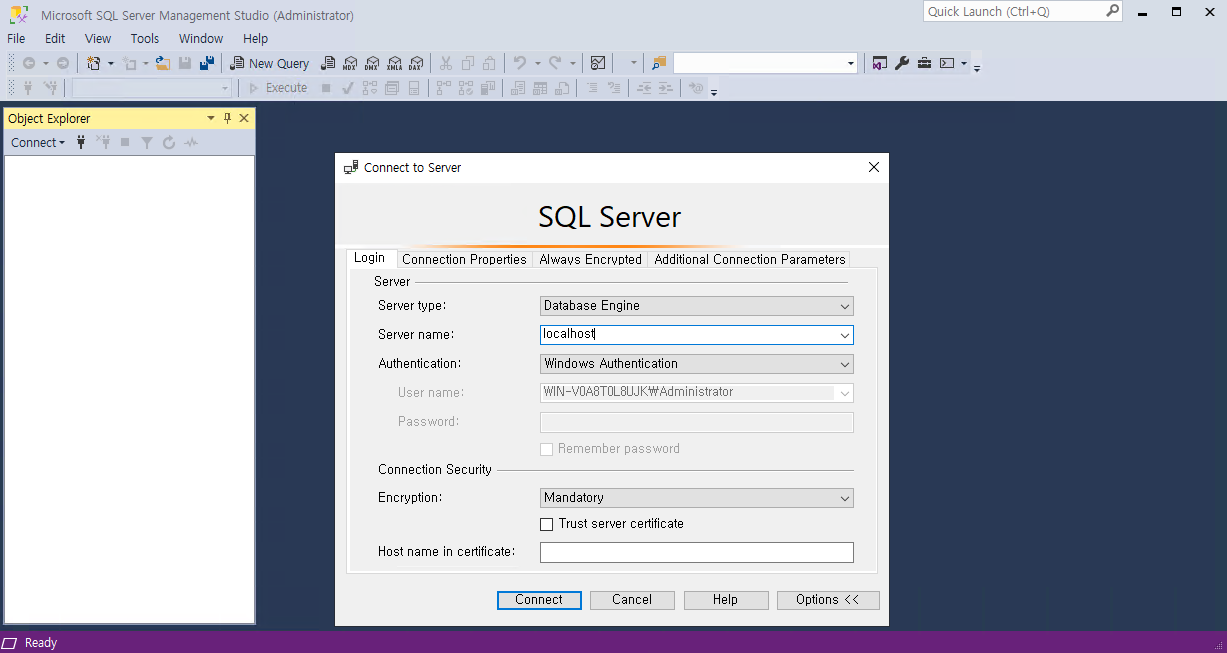The height and width of the screenshot is (653, 1227).
Task: Click the Open File folder icon
Action: click(162, 63)
